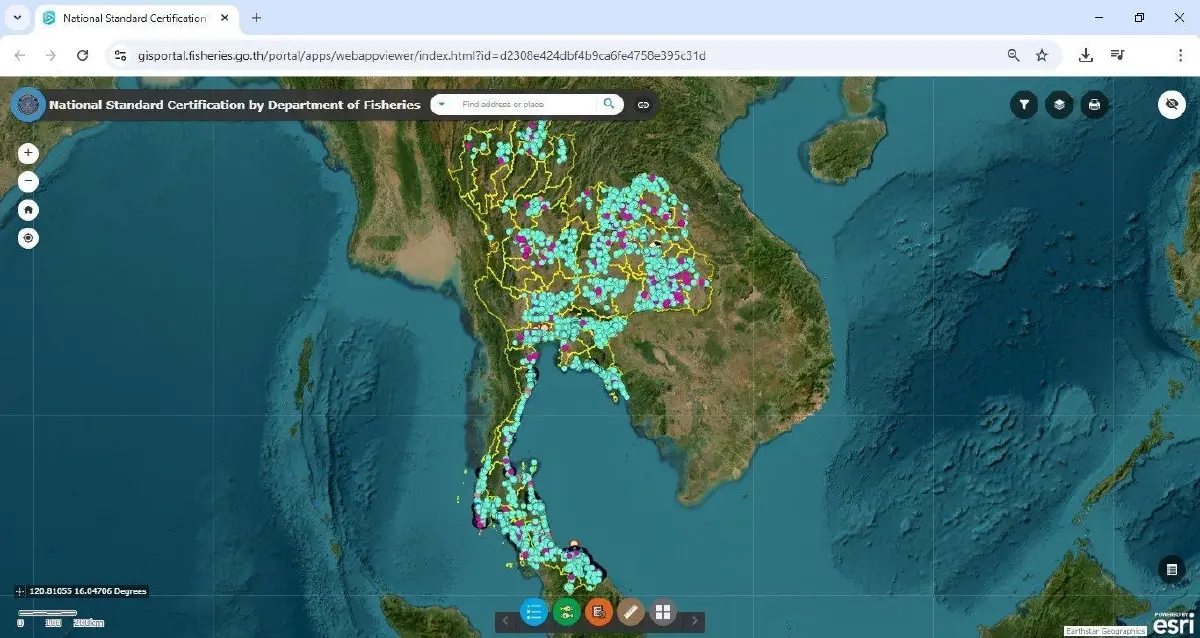Click right chevron of widget carousel
This screenshot has height=638, width=1200.
695,620
